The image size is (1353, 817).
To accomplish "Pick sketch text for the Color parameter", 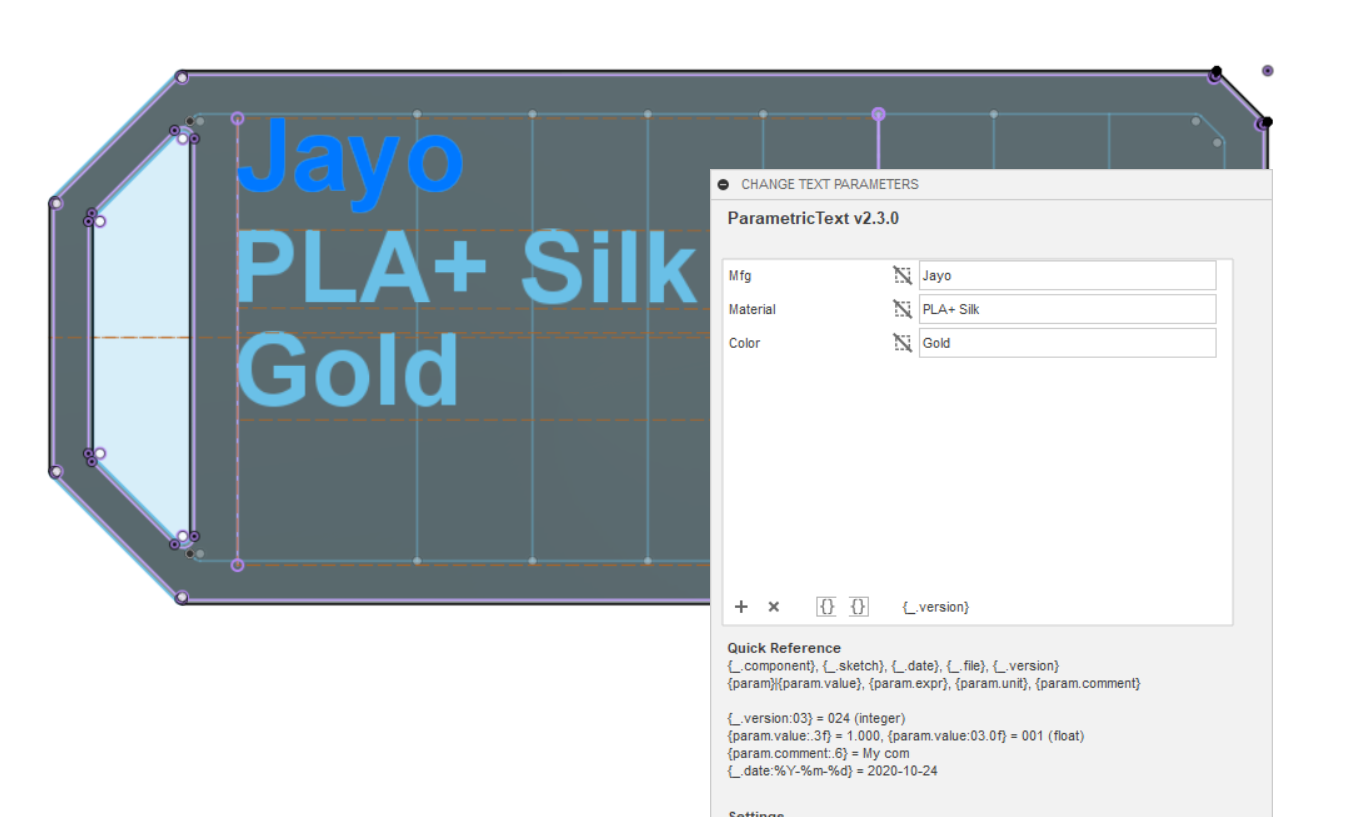I will point(902,343).
